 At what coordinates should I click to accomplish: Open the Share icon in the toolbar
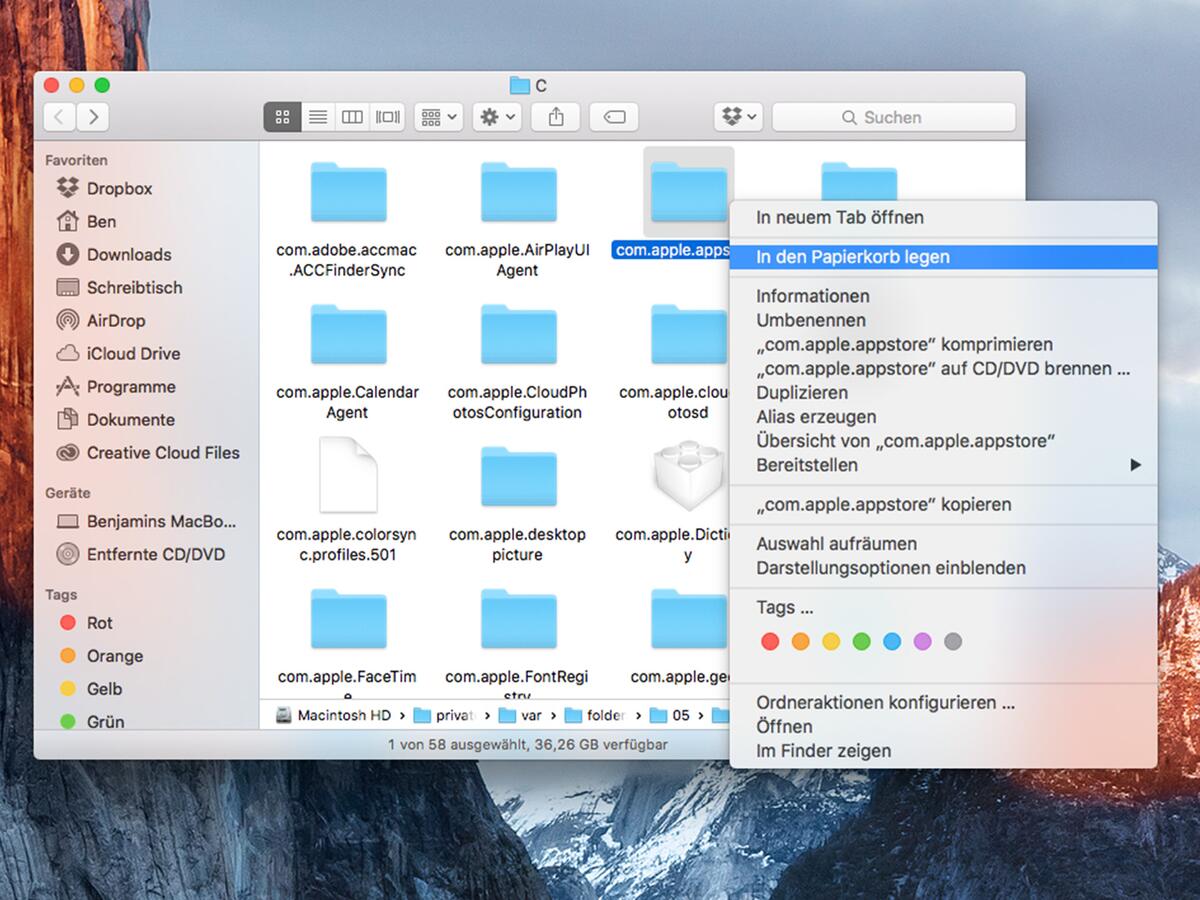(x=555, y=117)
